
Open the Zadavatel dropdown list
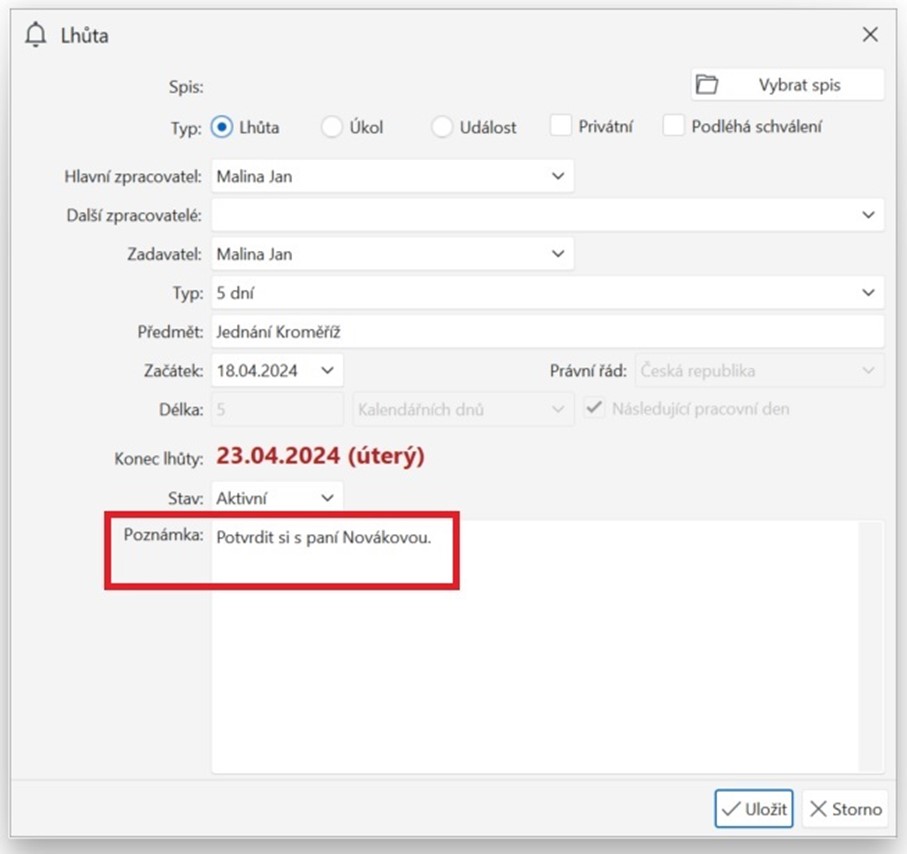click(558, 254)
